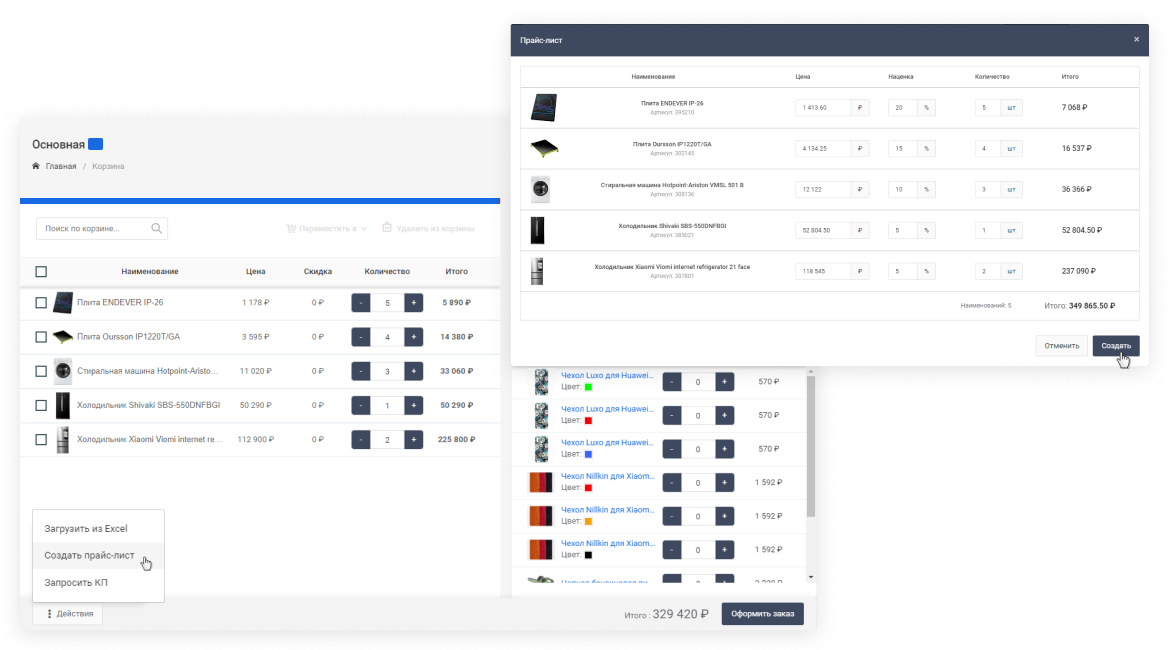Decrease quantity of Плита ENDEVER IP-26
The image size is (1170, 650).
pyautogui.click(x=360, y=302)
